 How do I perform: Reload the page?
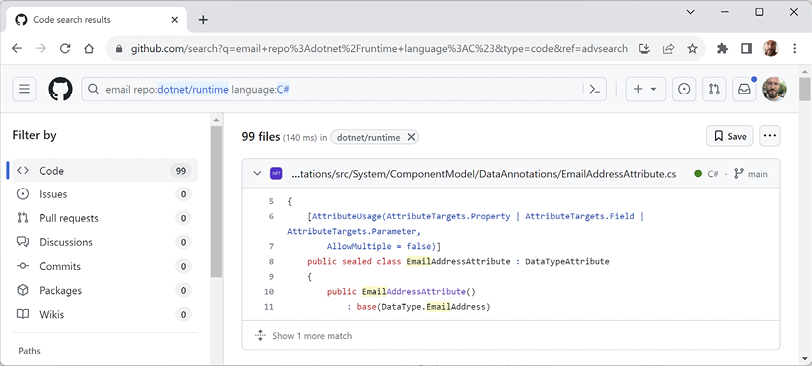[65, 49]
